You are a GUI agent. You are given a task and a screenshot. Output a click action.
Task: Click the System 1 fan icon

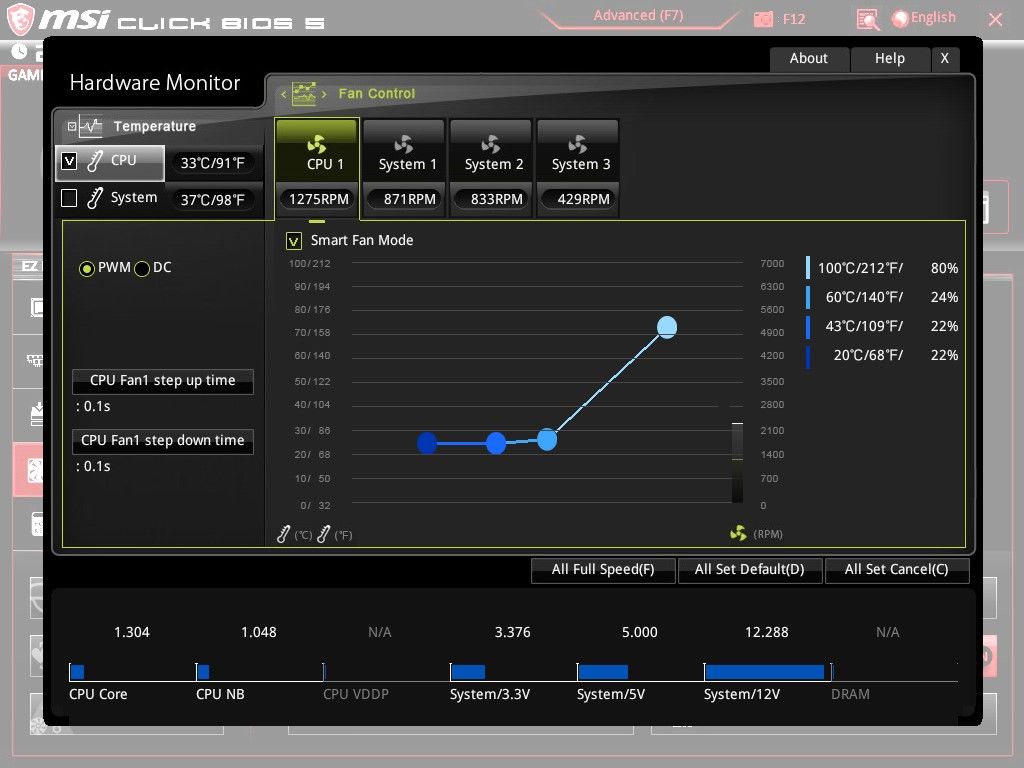tap(404, 144)
